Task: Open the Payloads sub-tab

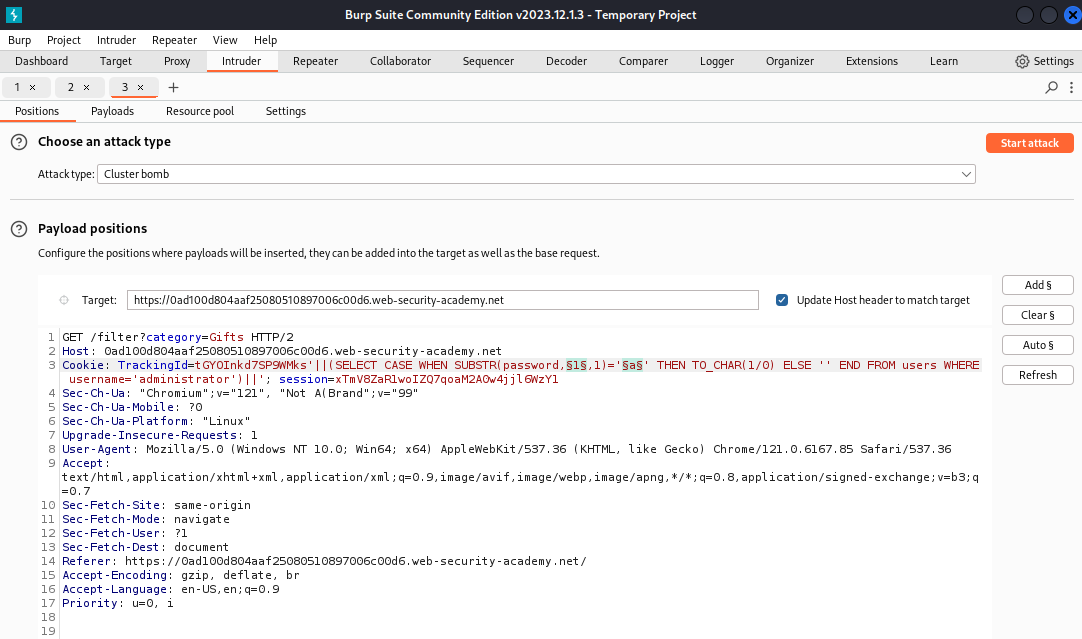Action: [112, 111]
